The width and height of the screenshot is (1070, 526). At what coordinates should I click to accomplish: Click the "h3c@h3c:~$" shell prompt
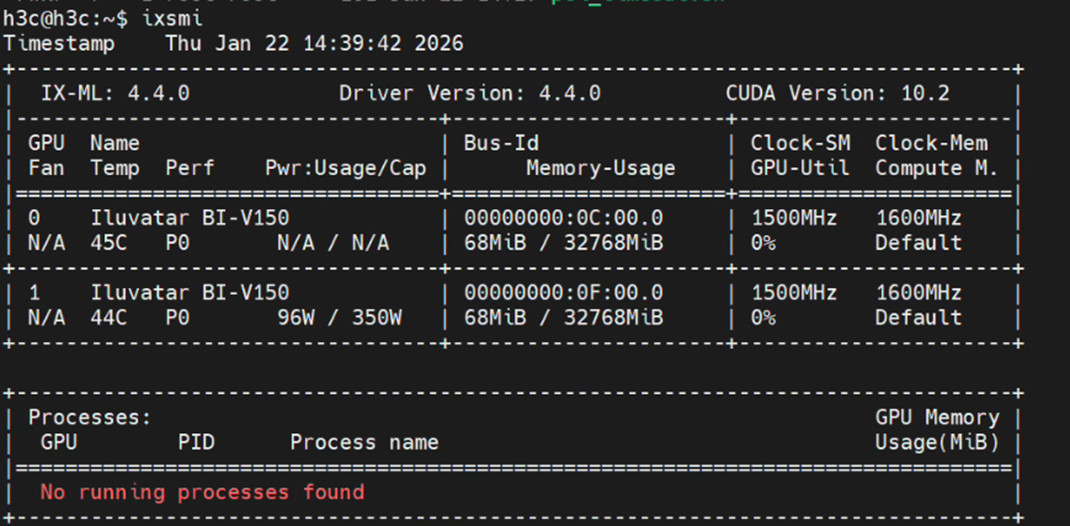coord(66,18)
